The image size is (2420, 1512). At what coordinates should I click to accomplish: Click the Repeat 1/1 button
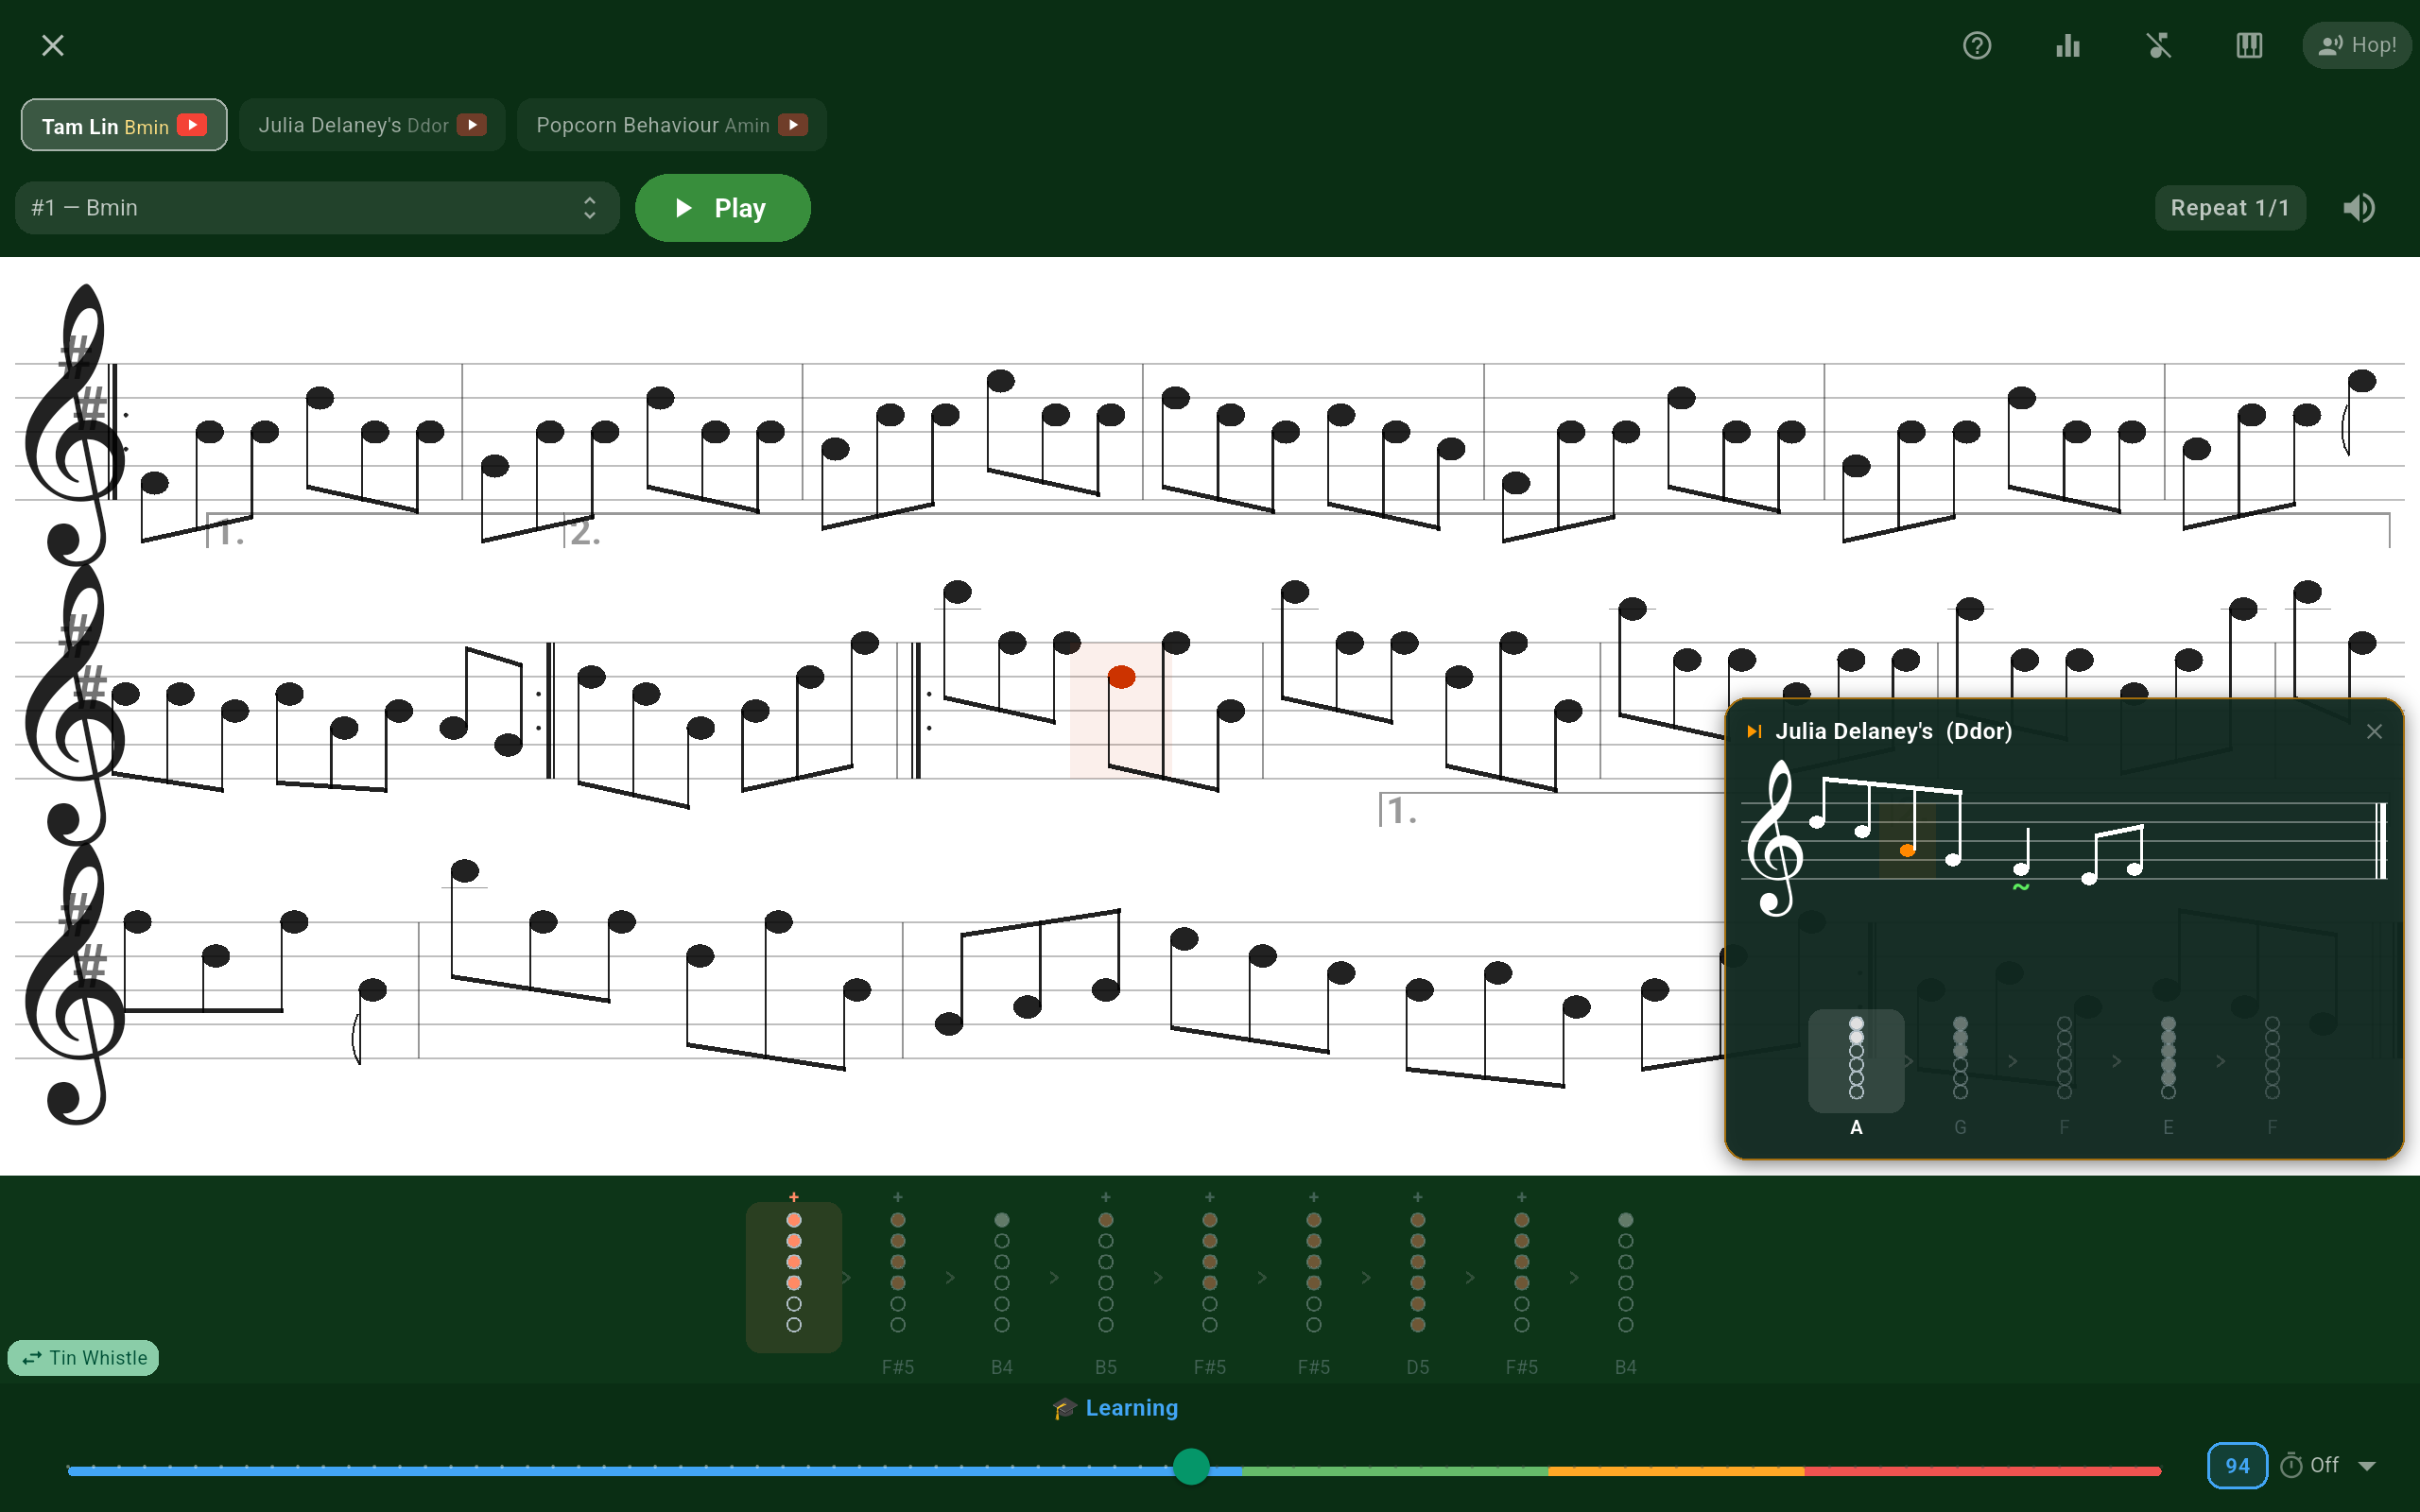2229,208
